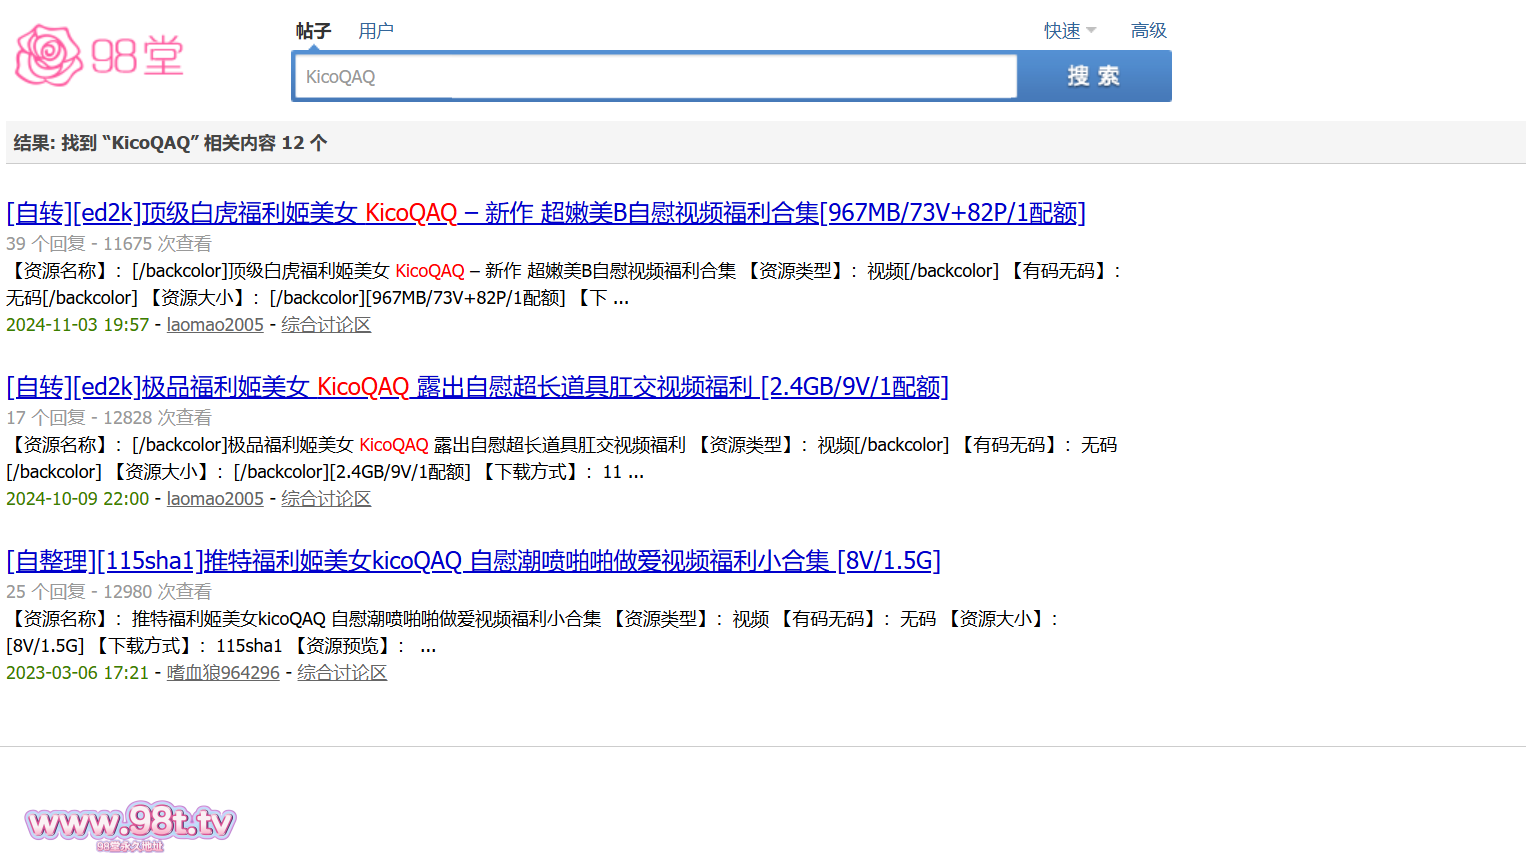Open 综合讨论区 link of 2024-11-03 post
1526x861 pixels.
tap(326, 325)
